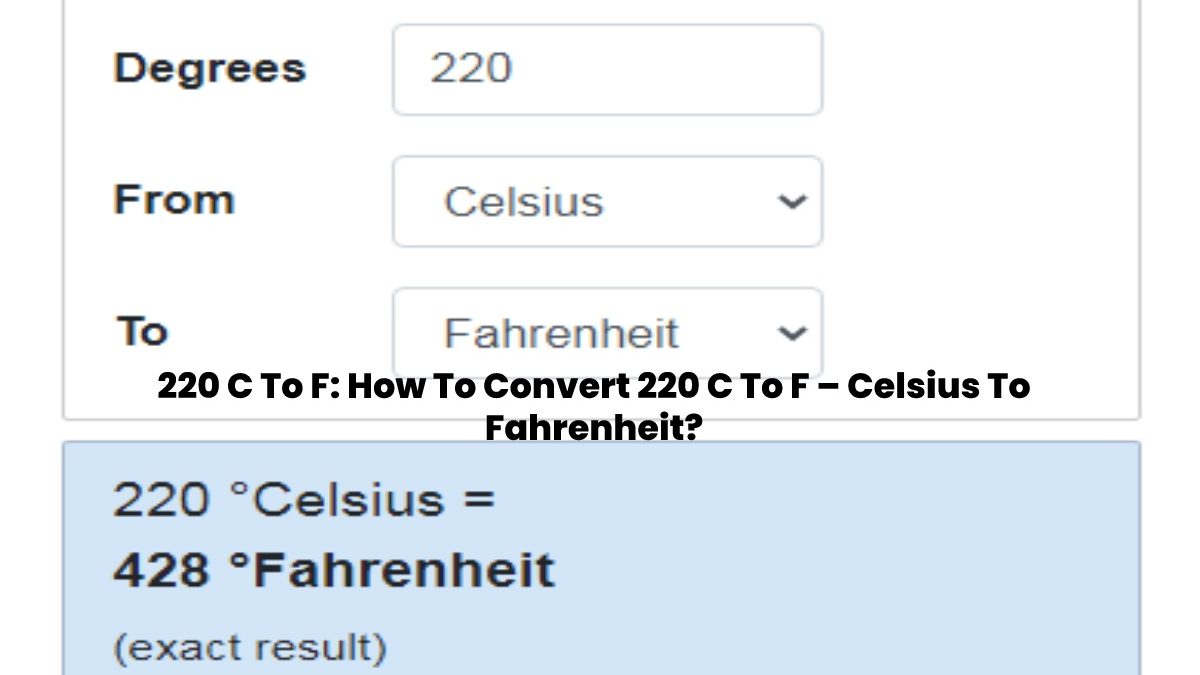The height and width of the screenshot is (675, 1200).
Task: Click the "Degrees" field label
Action: click(209, 69)
